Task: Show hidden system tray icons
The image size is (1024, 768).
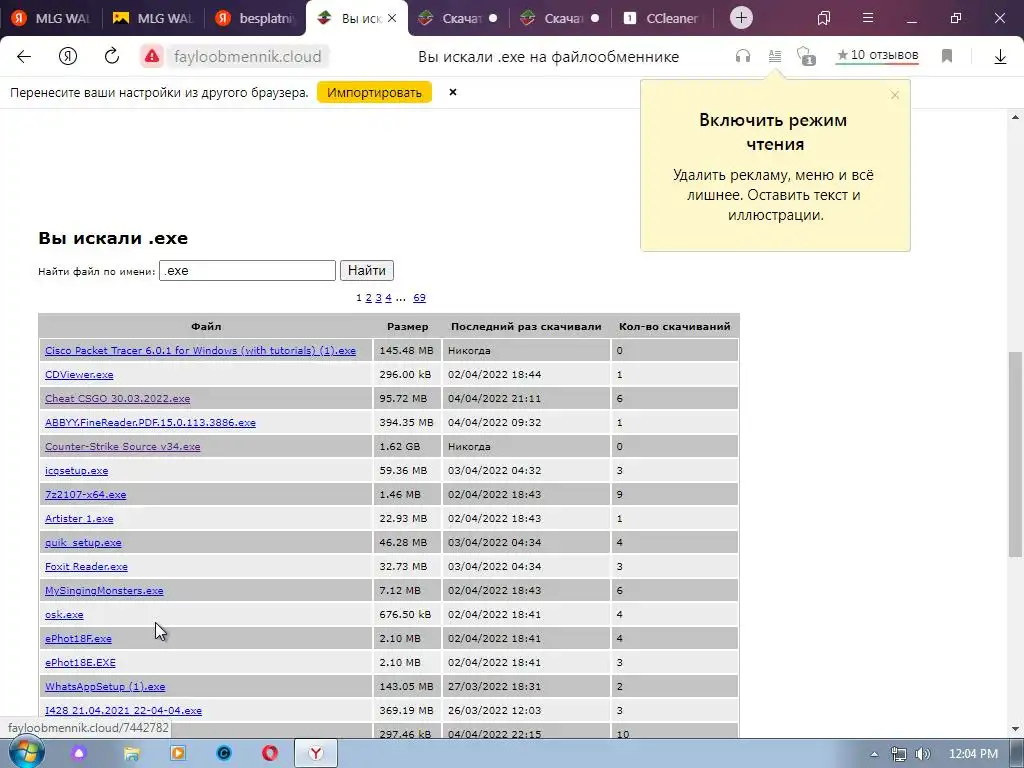Action: coord(874,754)
